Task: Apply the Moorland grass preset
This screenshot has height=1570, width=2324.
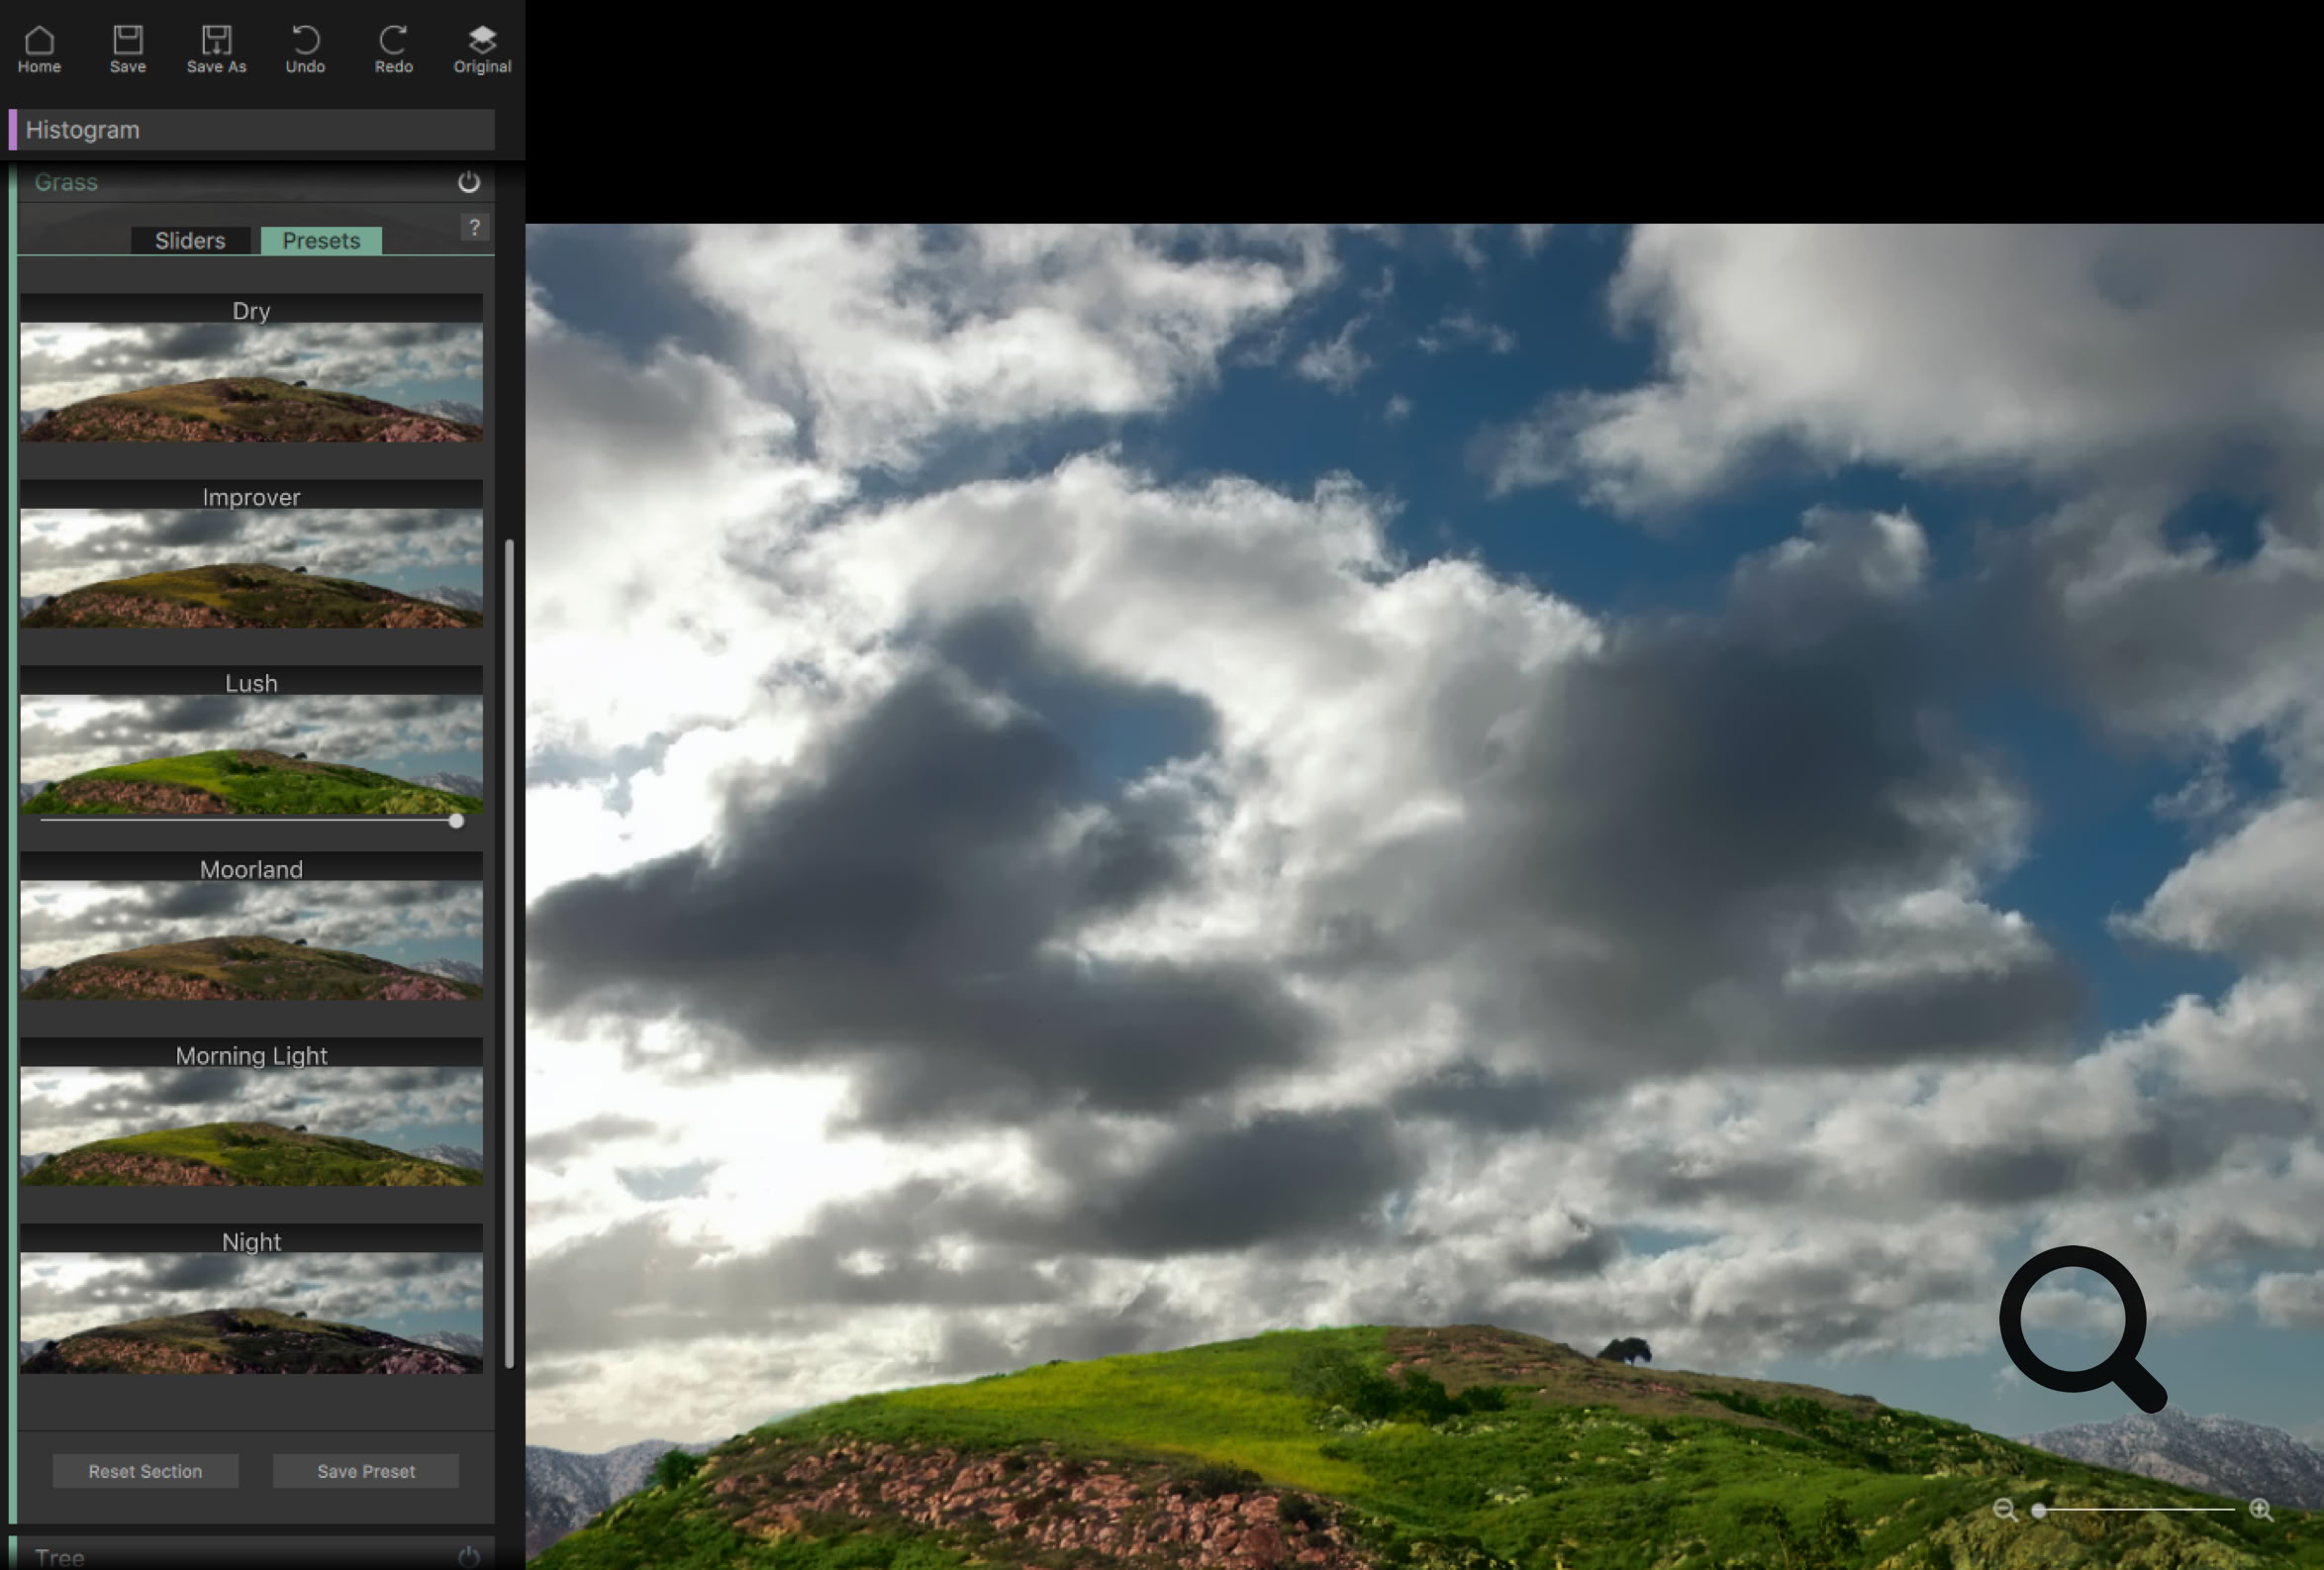Action: click(x=251, y=938)
